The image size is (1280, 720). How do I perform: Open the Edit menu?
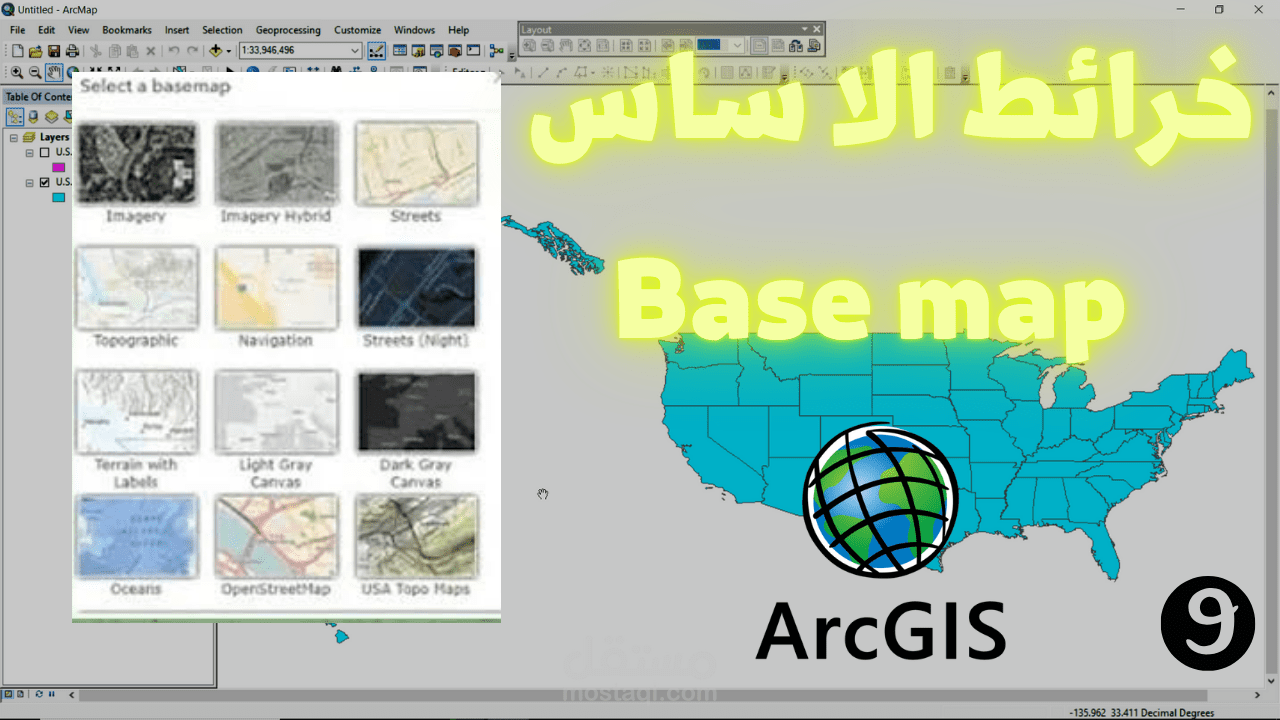tap(46, 30)
